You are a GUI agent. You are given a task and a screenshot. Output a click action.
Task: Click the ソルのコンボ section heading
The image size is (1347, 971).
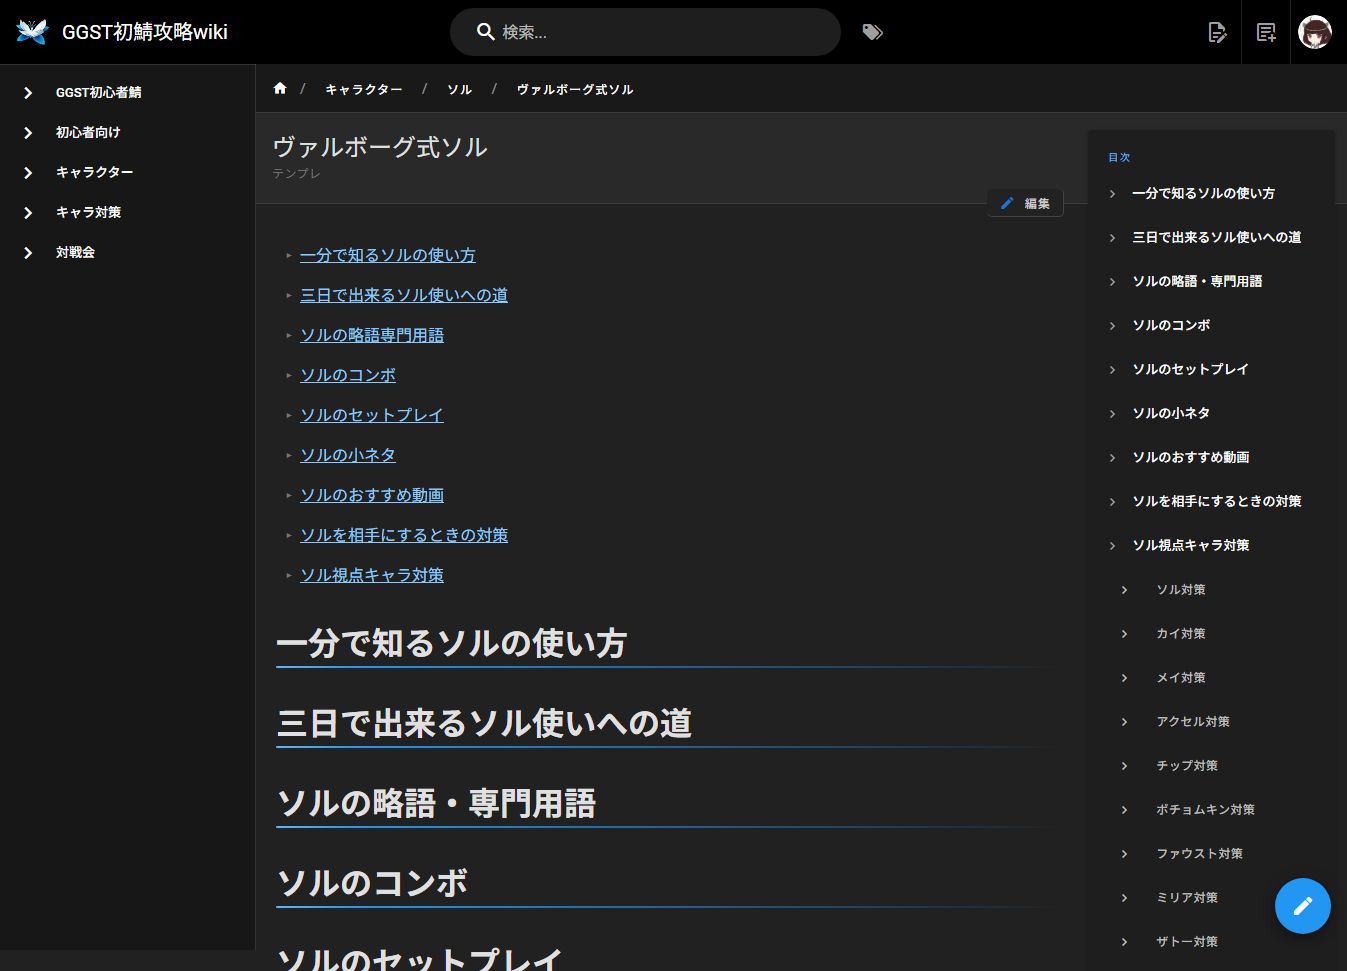coord(372,883)
